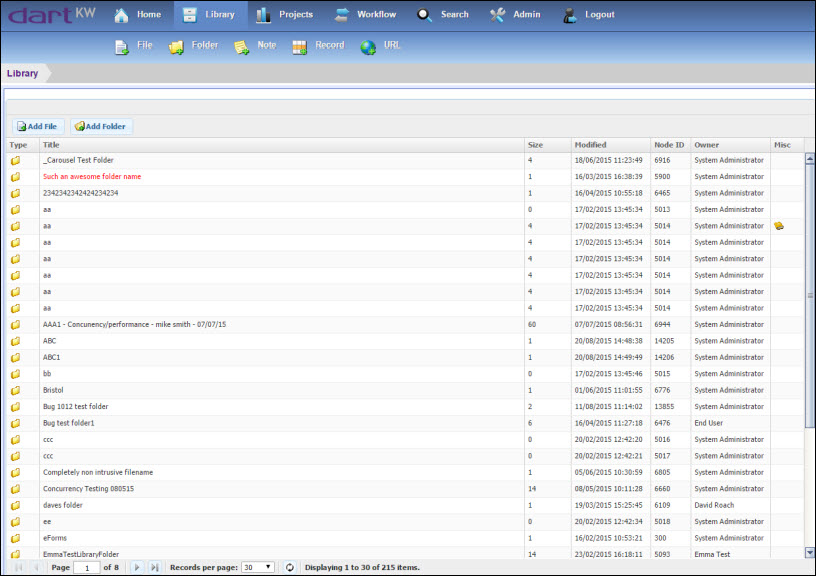Select 'Concurrency Testing 080515' title
Viewport: 816px width, 576px height.
click(x=88, y=489)
